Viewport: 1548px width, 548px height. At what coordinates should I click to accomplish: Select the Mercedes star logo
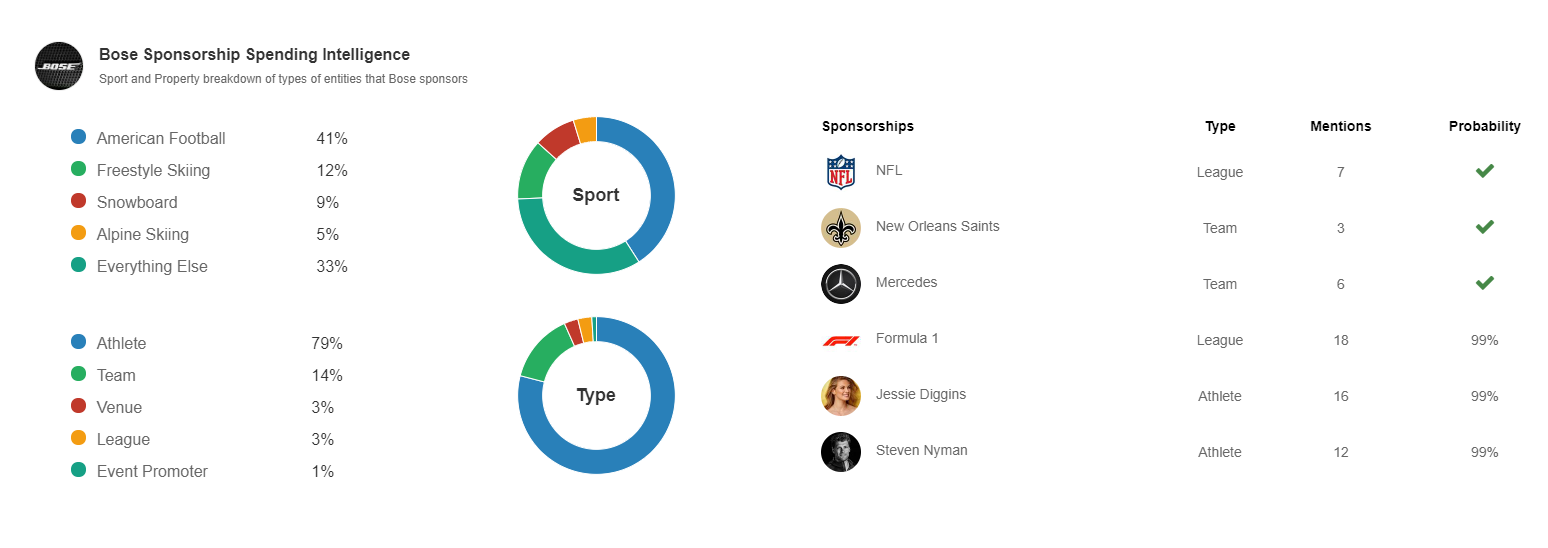click(x=841, y=284)
